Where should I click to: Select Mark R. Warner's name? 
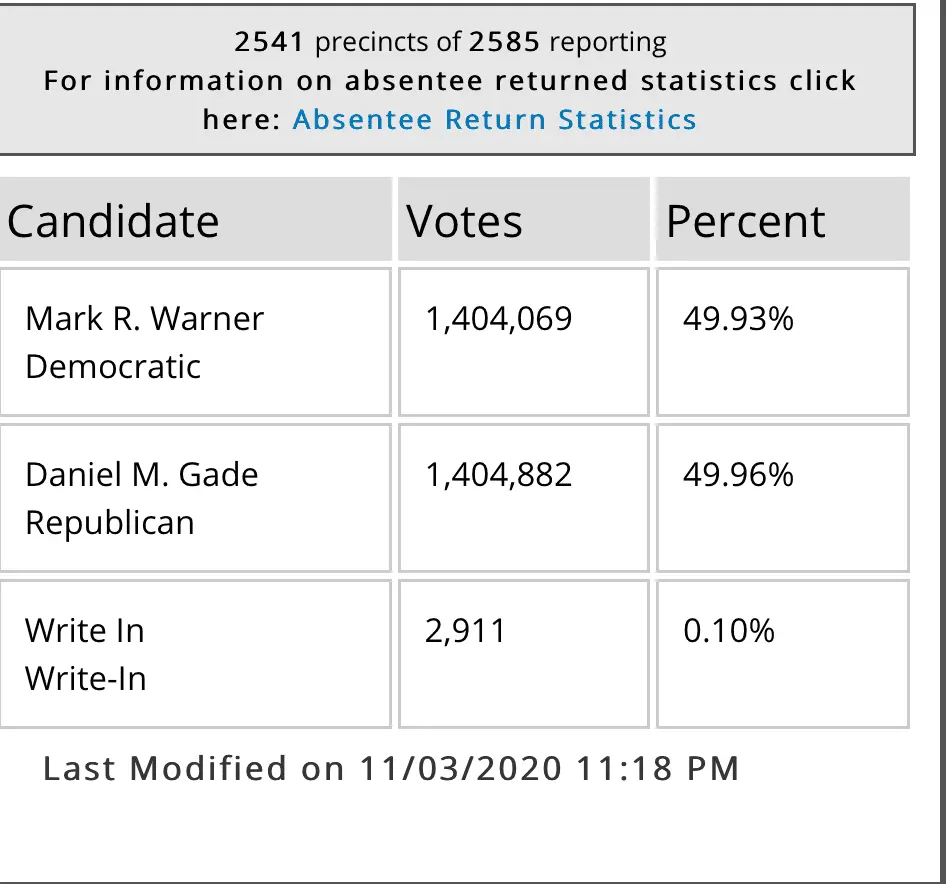[144, 319]
